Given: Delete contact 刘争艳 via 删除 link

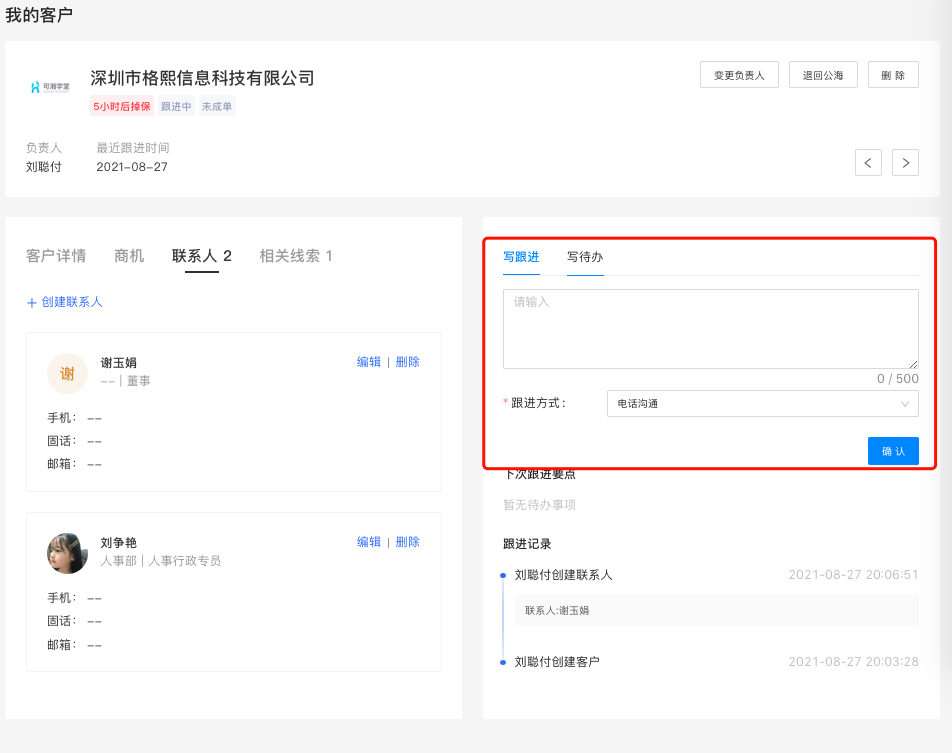Looking at the screenshot, I should pyautogui.click(x=408, y=542).
